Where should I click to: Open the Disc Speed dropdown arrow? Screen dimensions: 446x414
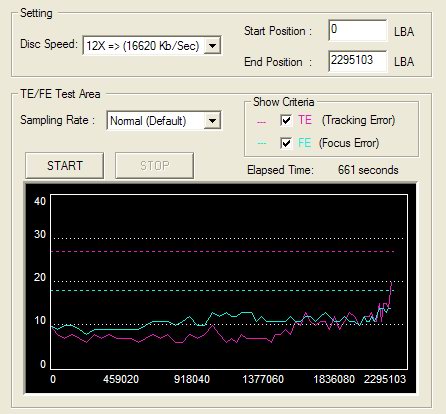[x=212, y=45]
